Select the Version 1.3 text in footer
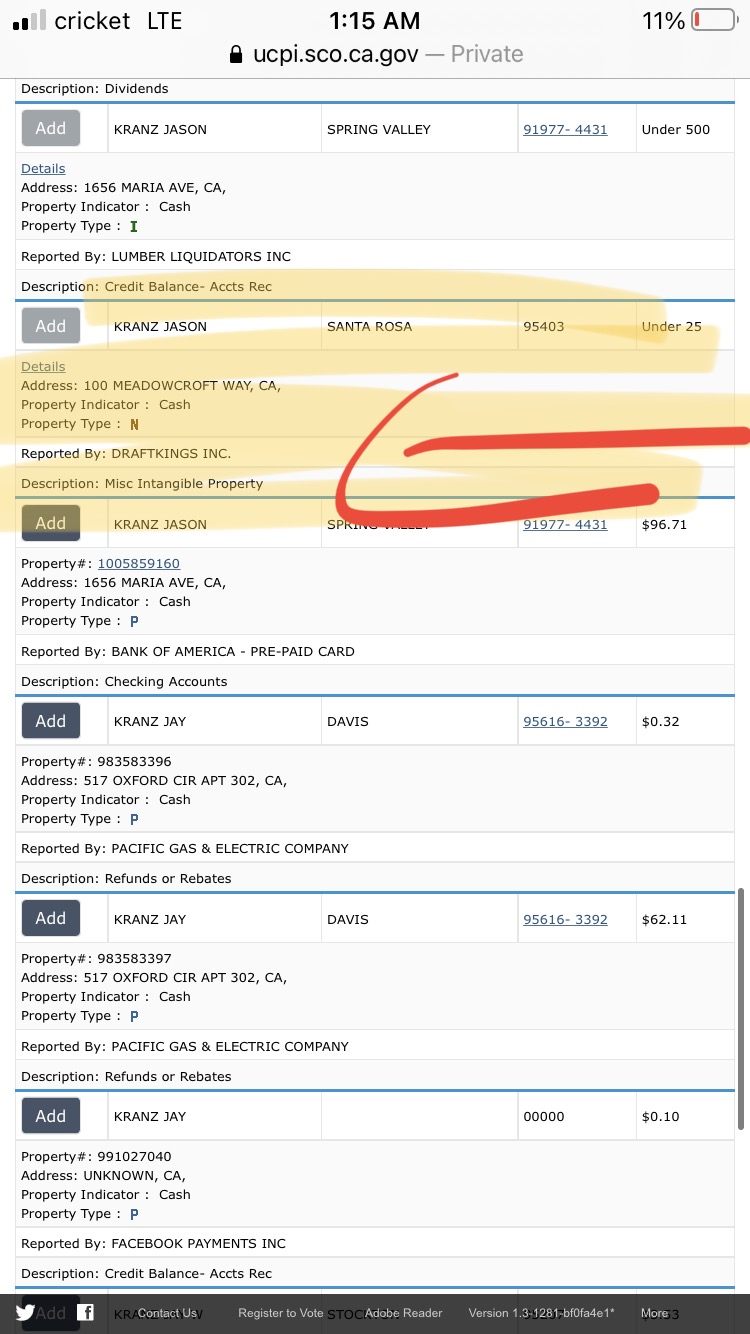Viewport: 750px width, 1334px height. click(x=542, y=1313)
